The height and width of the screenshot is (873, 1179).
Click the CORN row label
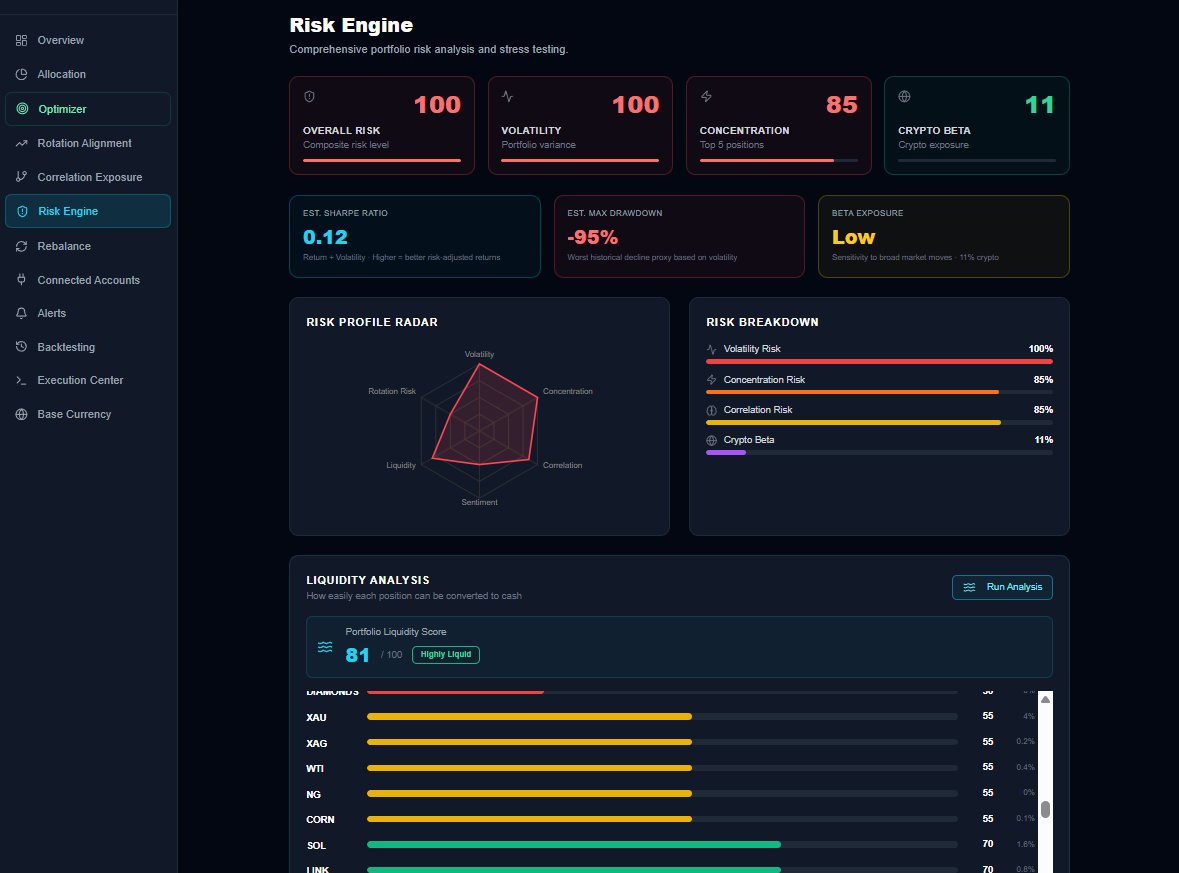pos(320,820)
